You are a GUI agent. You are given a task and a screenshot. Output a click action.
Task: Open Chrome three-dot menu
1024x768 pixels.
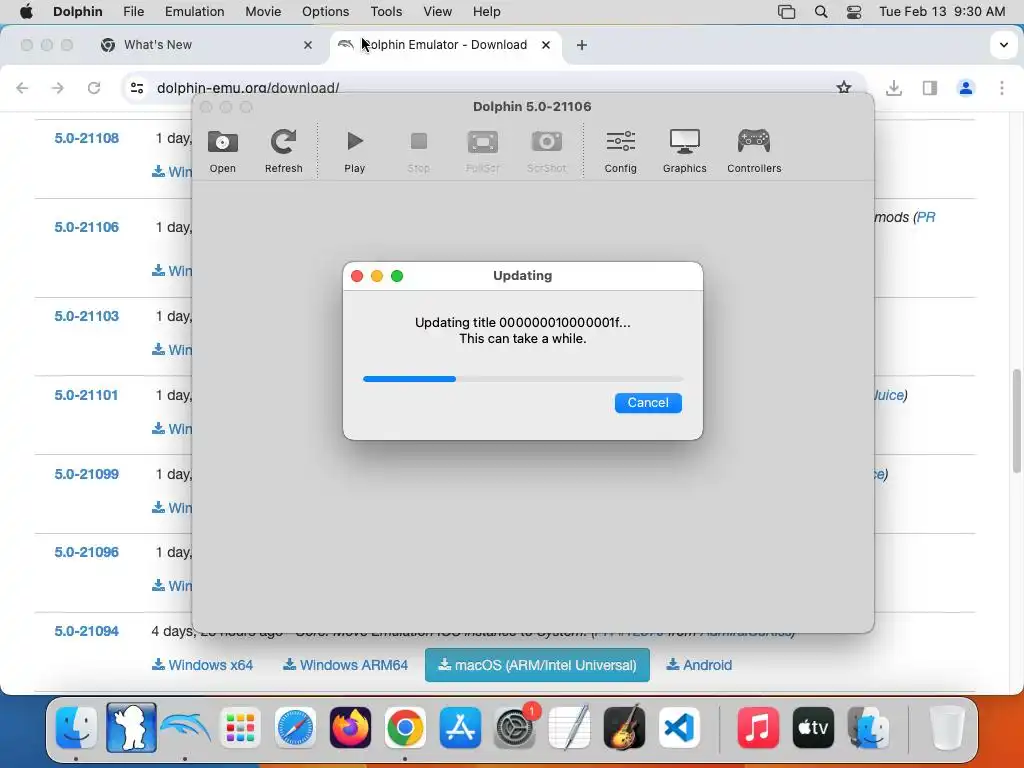click(1002, 88)
